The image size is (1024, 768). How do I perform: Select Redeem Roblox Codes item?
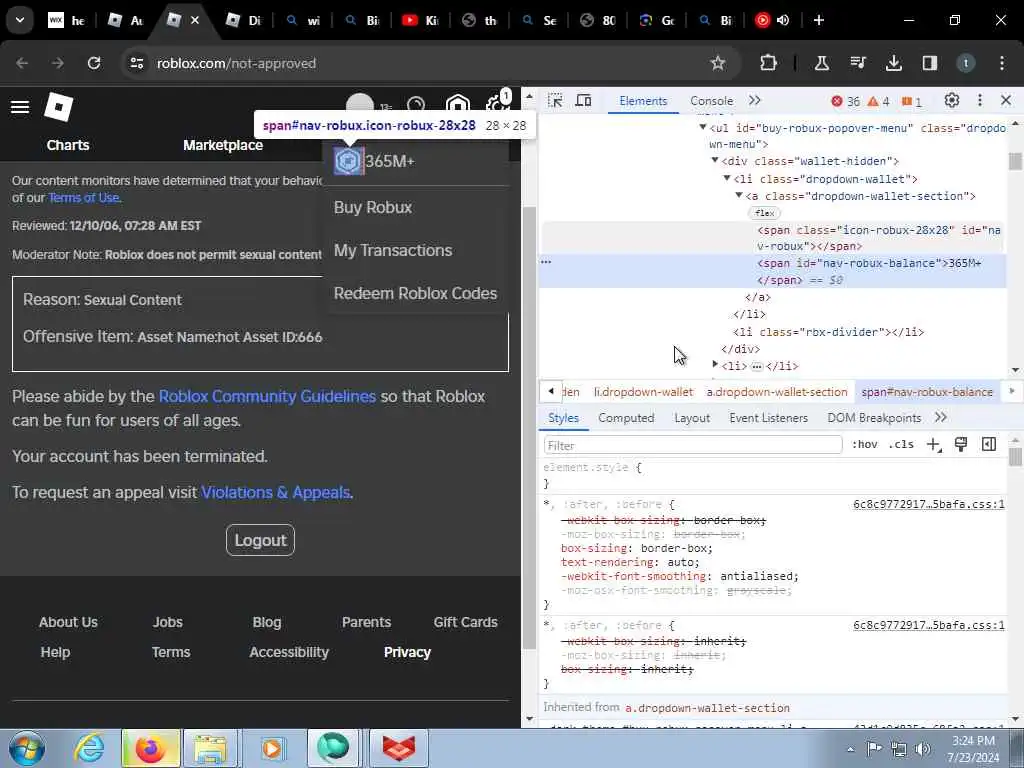coord(415,293)
